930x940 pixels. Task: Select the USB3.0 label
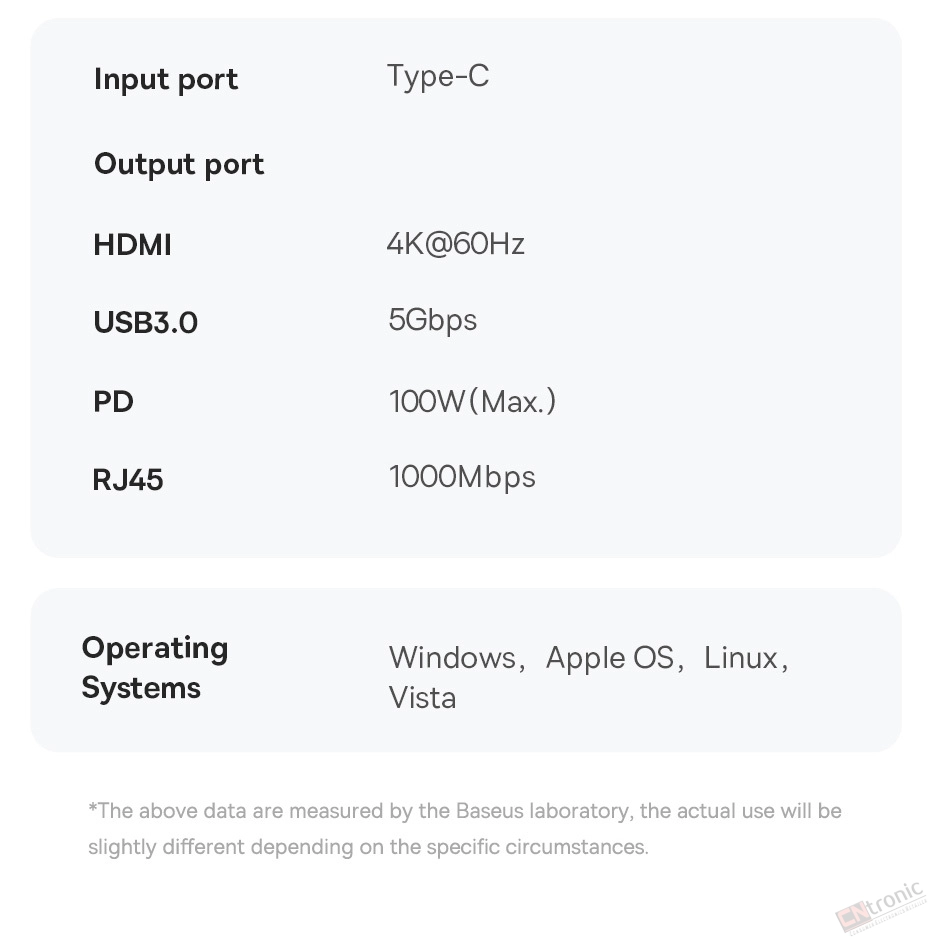point(146,322)
